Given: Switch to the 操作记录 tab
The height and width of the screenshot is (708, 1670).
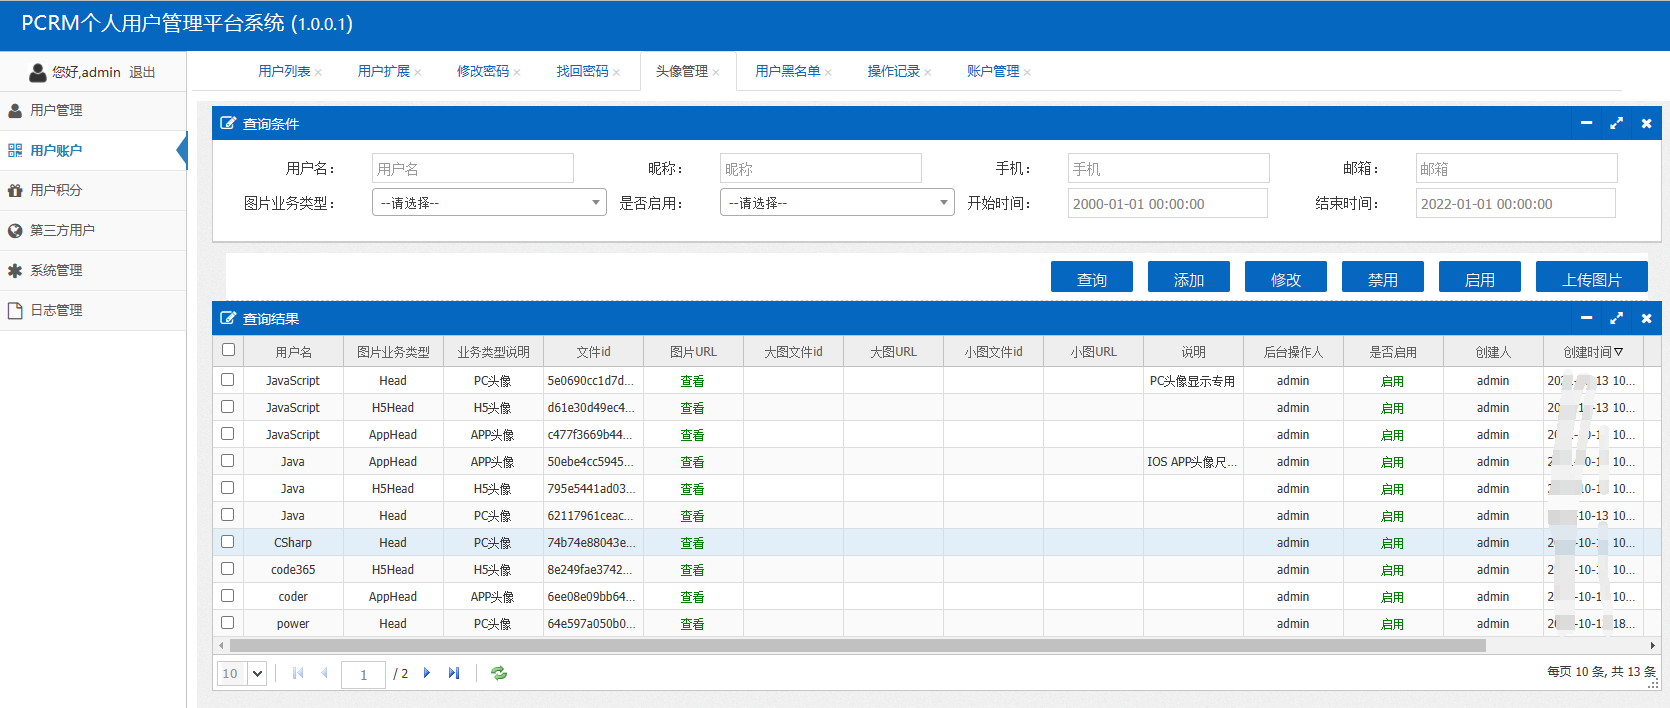Looking at the screenshot, I should [x=893, y=71].
